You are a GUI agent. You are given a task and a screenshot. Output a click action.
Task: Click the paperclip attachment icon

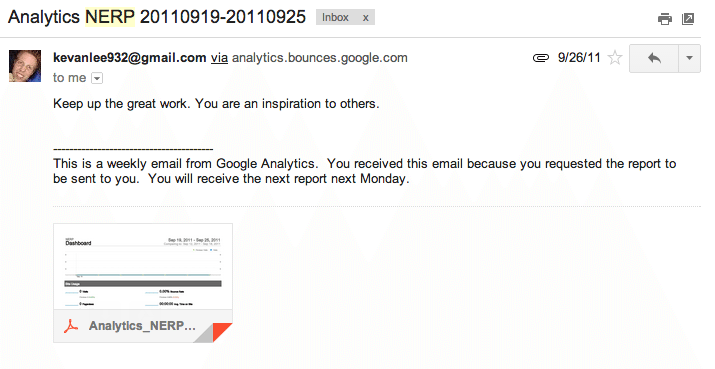540,58
